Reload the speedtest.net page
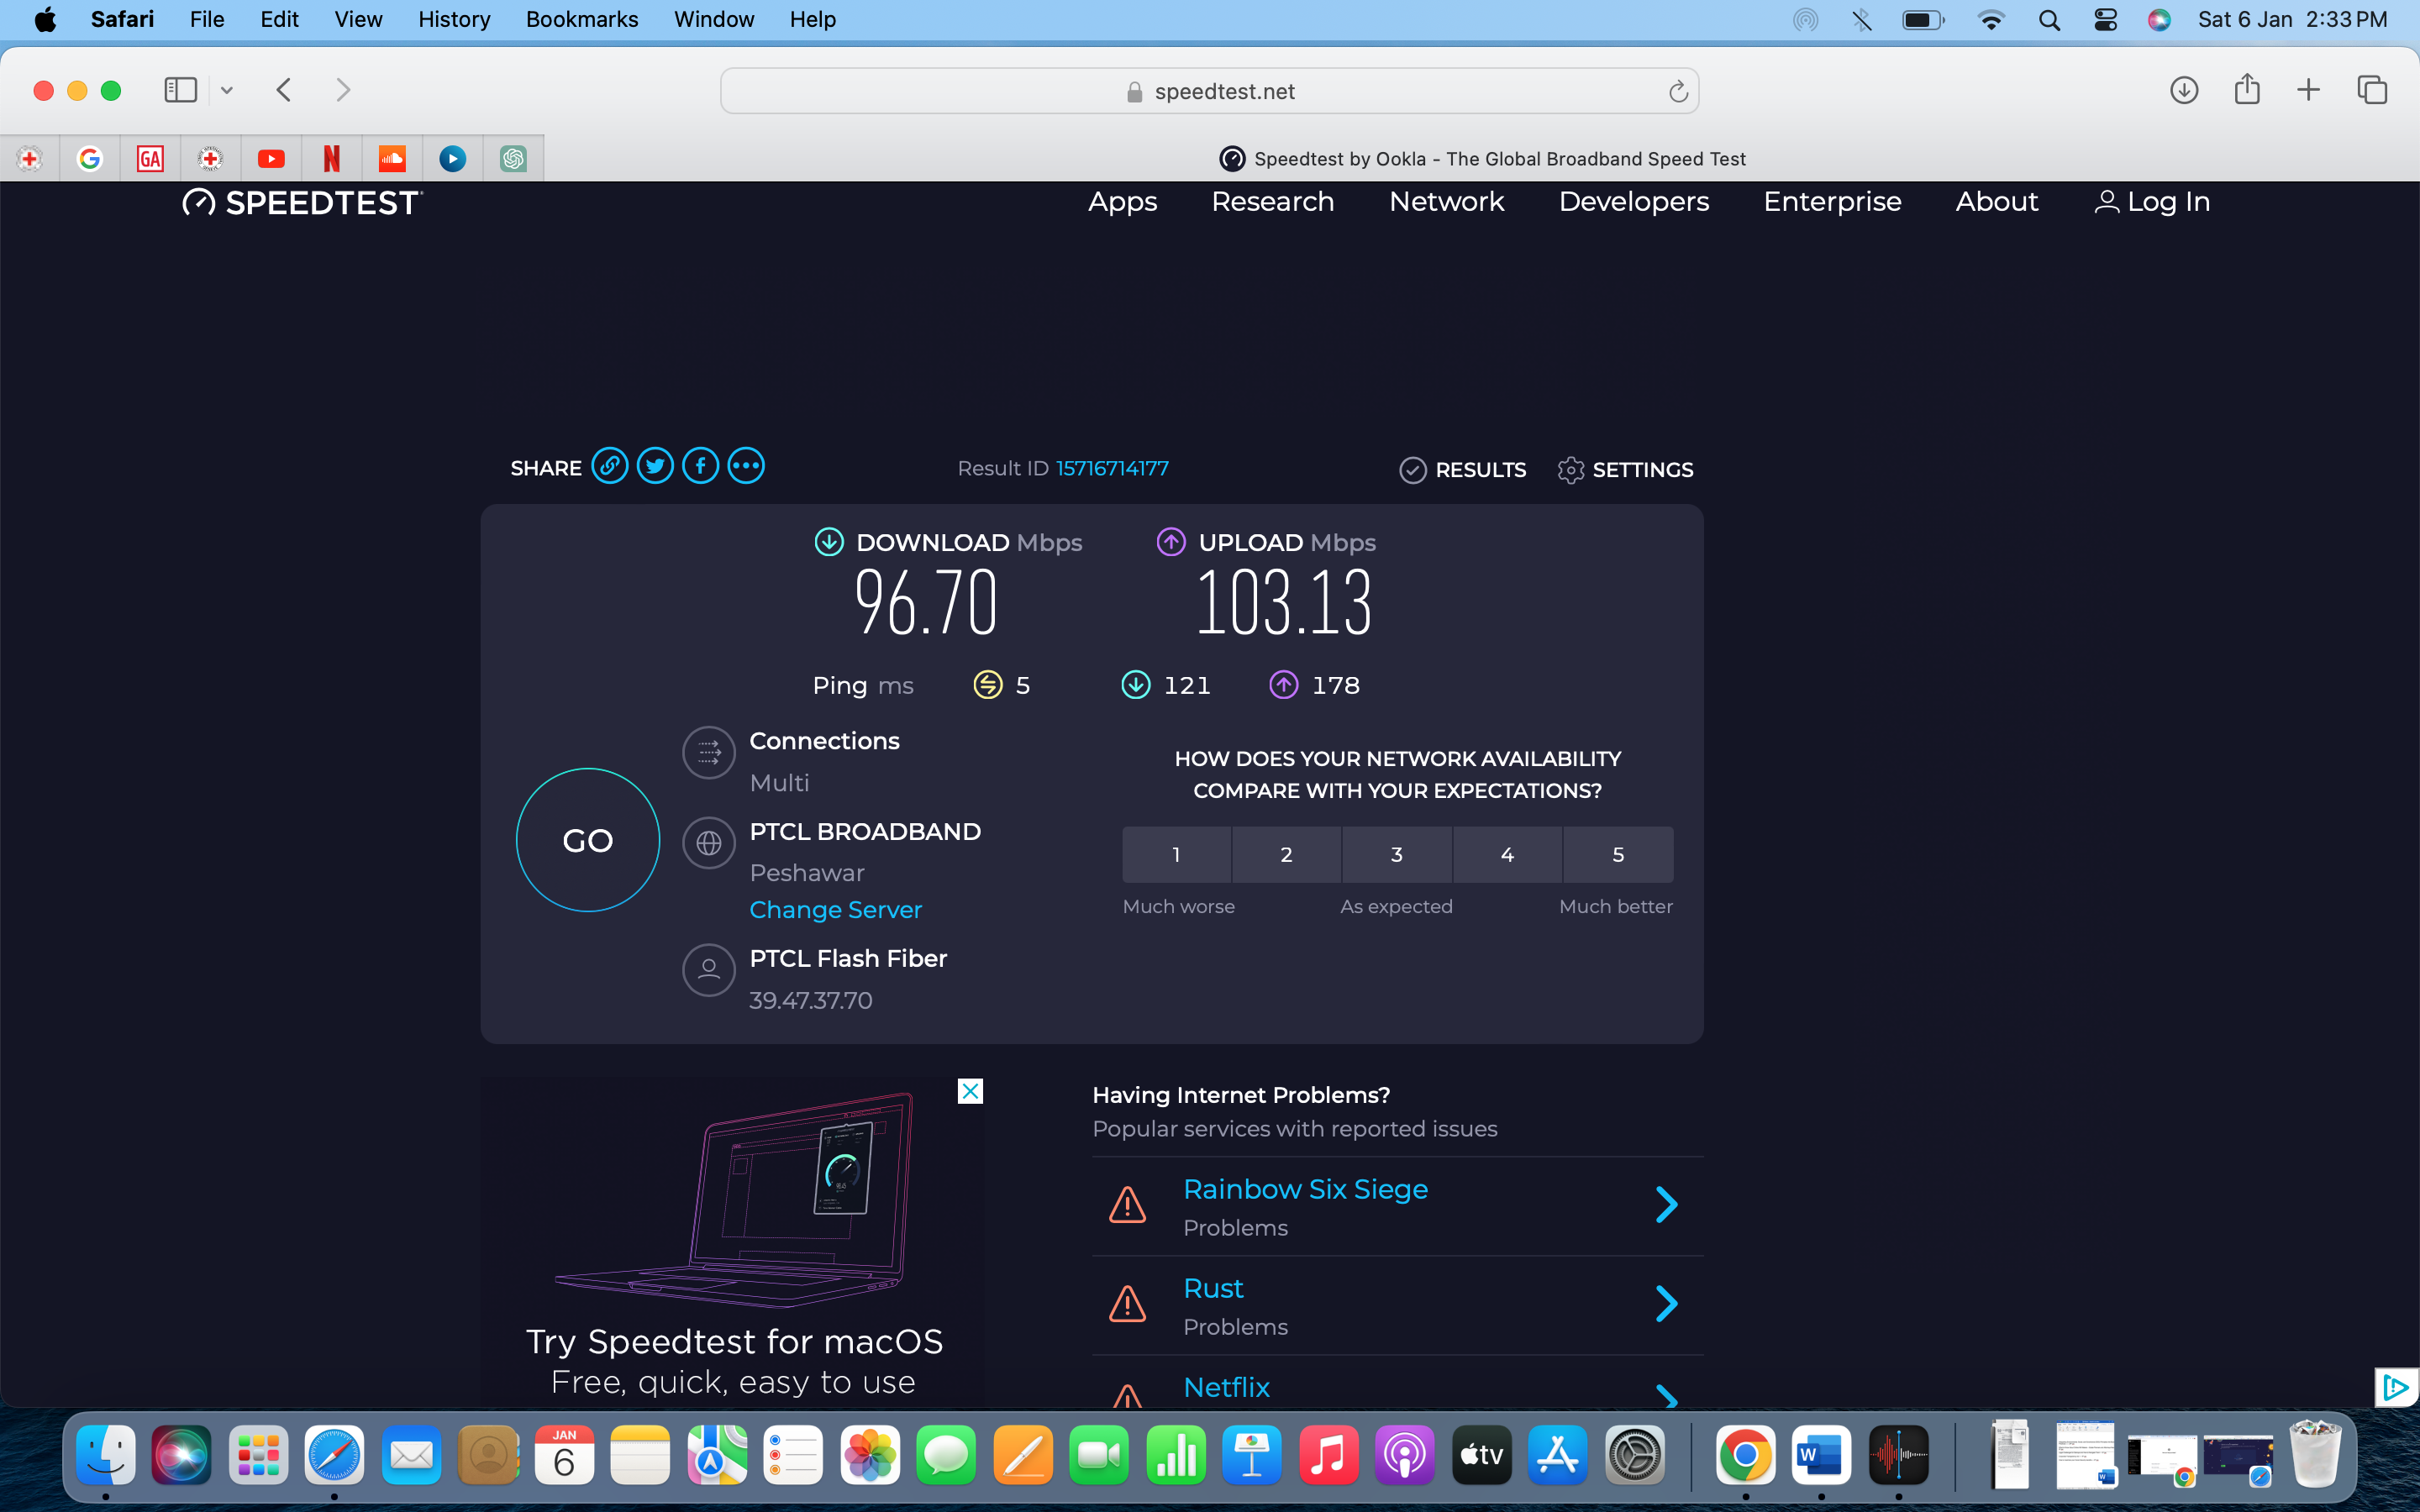The height and width of the screenshot is (1512, 2420). click(1678, 92)
